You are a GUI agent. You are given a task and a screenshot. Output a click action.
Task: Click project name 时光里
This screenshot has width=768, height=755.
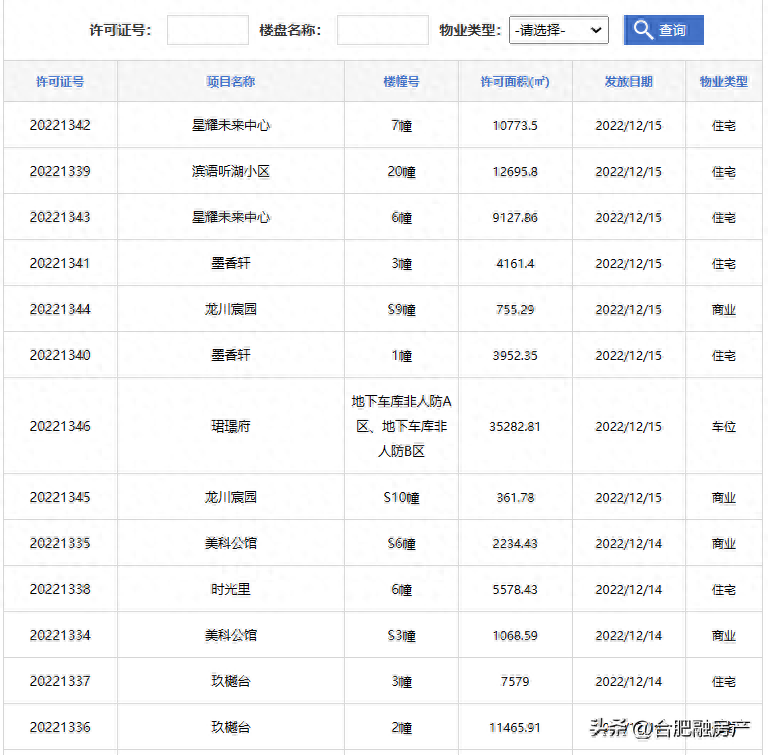[231, 589]
